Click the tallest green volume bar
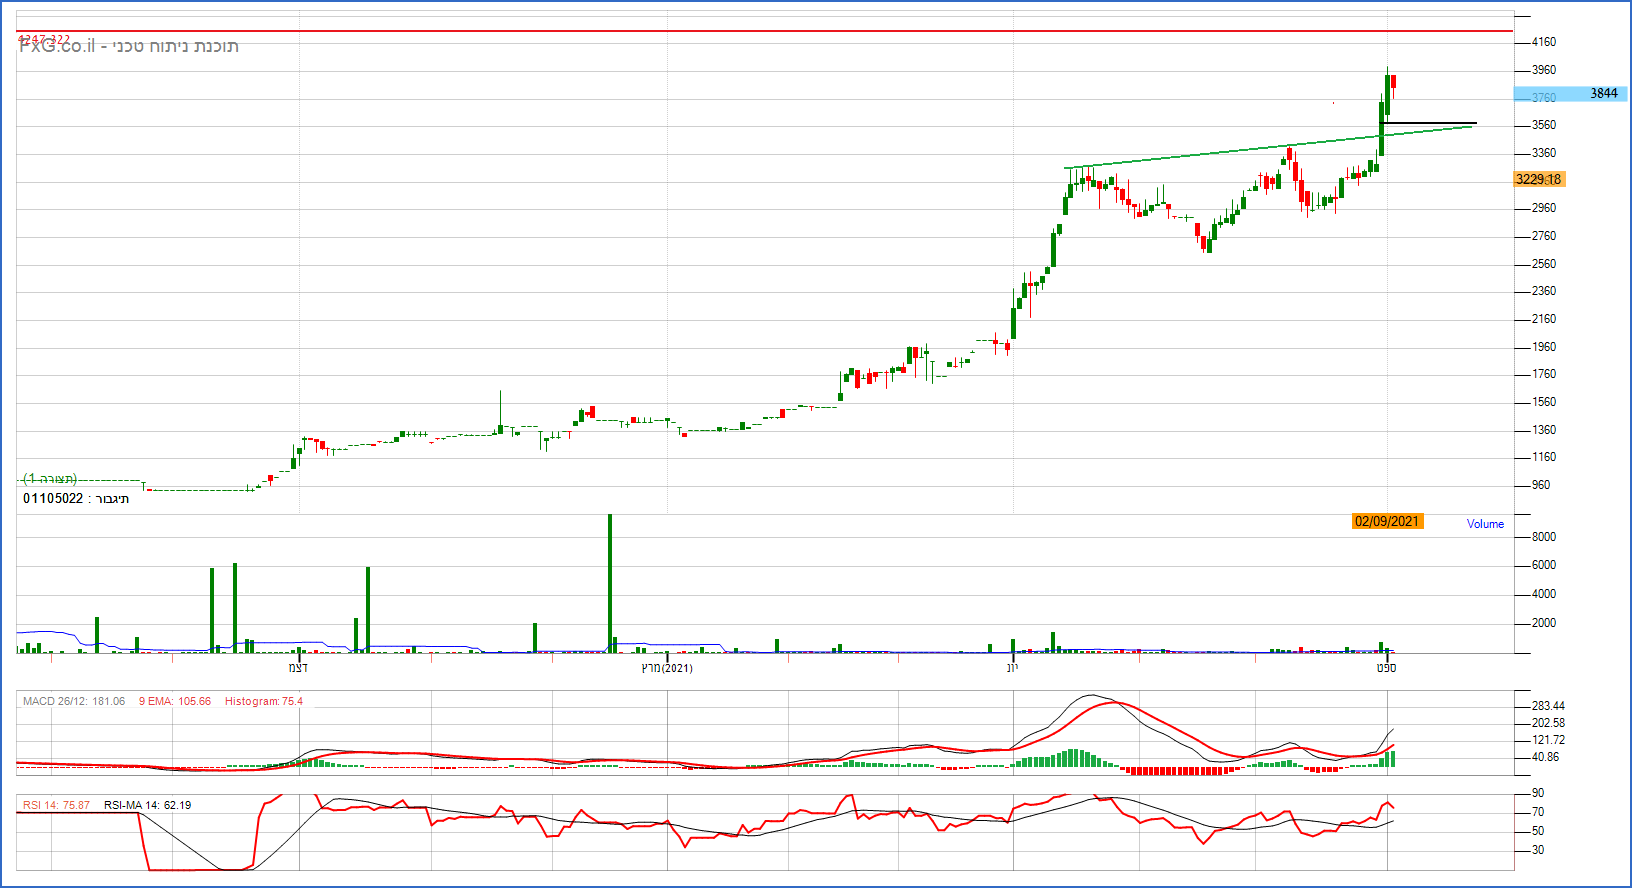Image resolution: width=1632 pixels, height=888 pixels. (x=610, y=580)
